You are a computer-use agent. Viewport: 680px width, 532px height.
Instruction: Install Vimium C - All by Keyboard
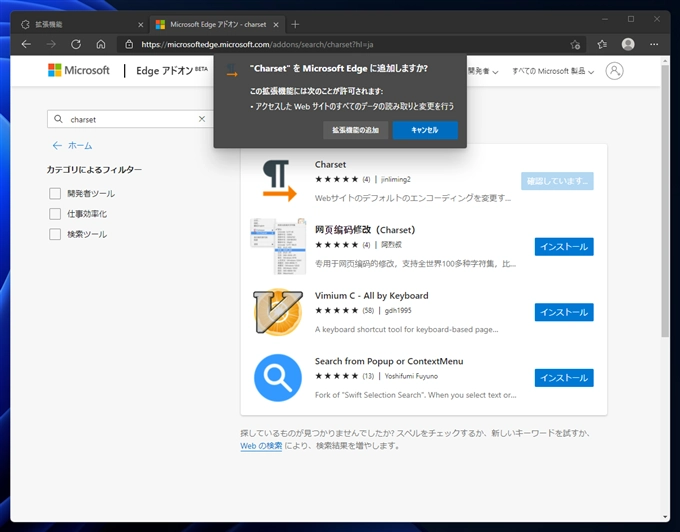564,312
